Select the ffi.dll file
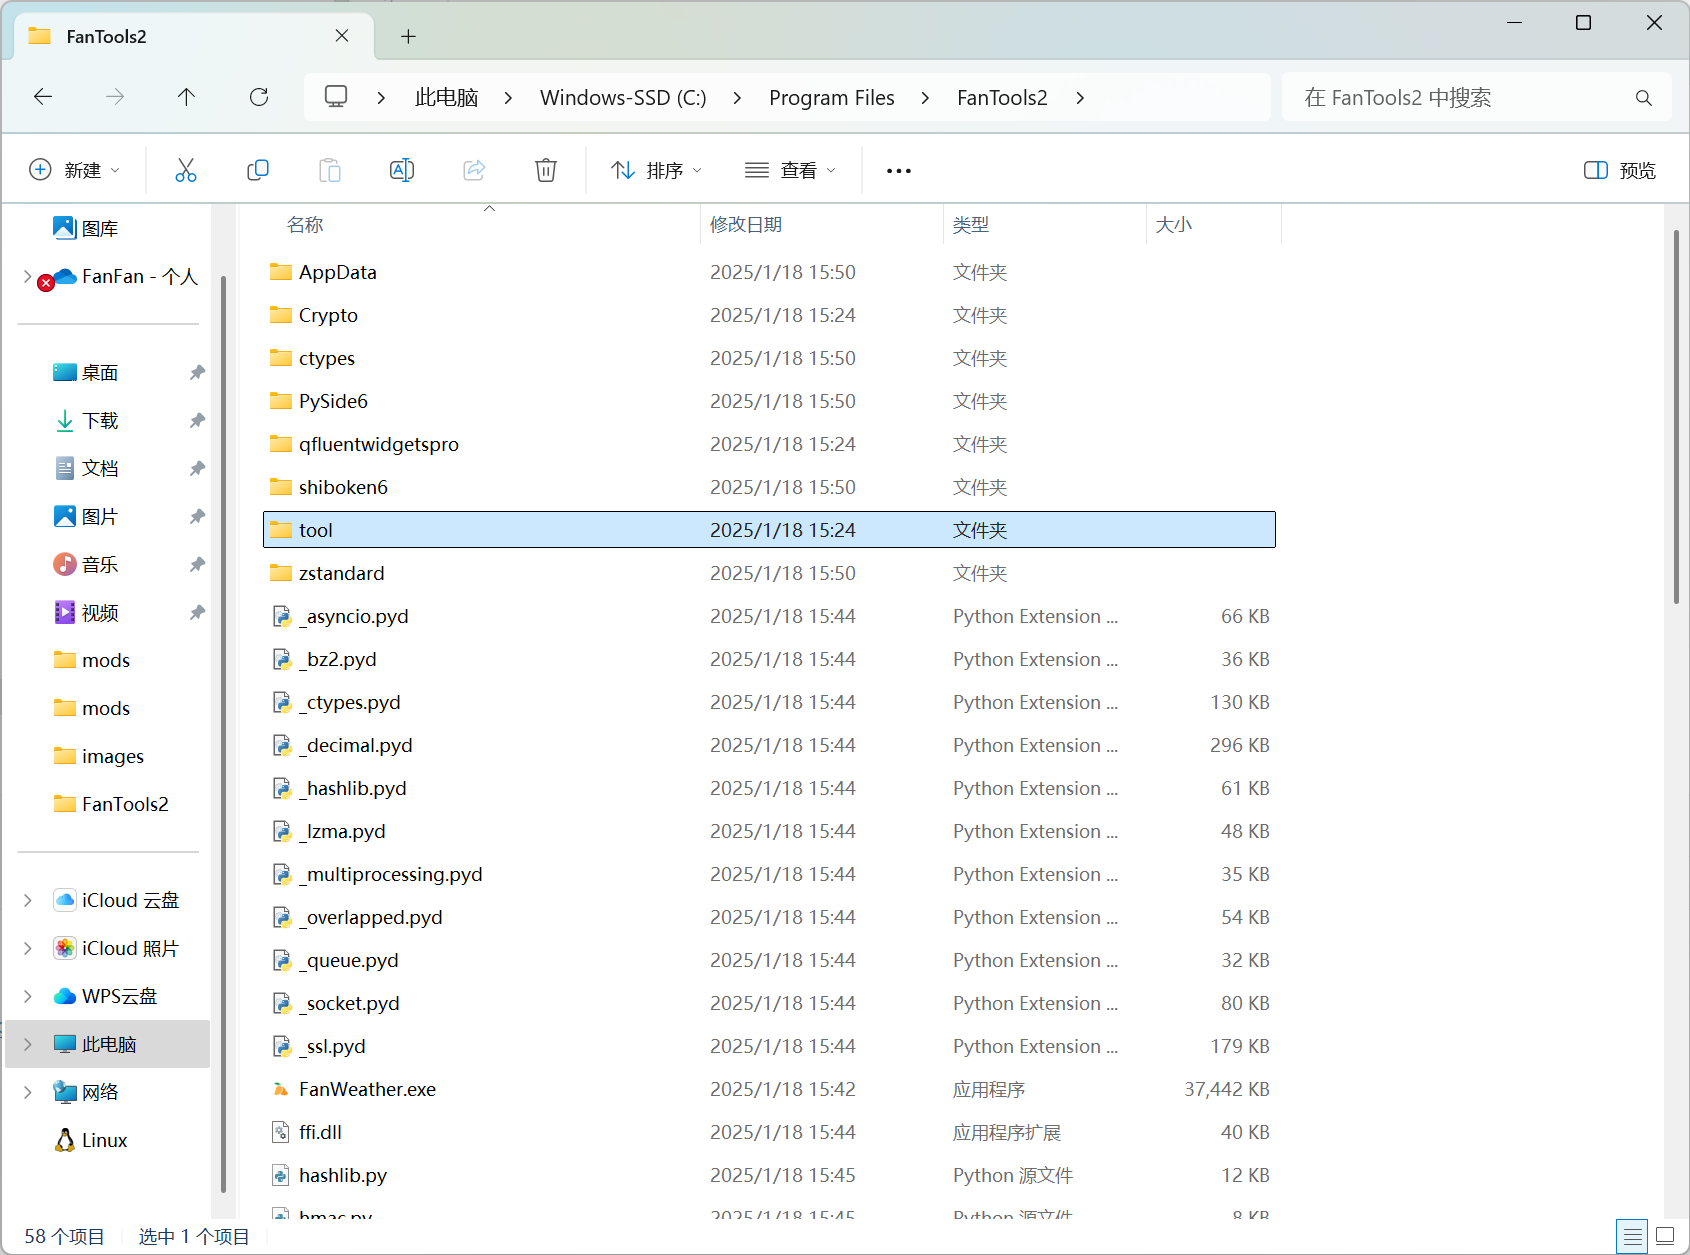 (x=769, y=1132)
